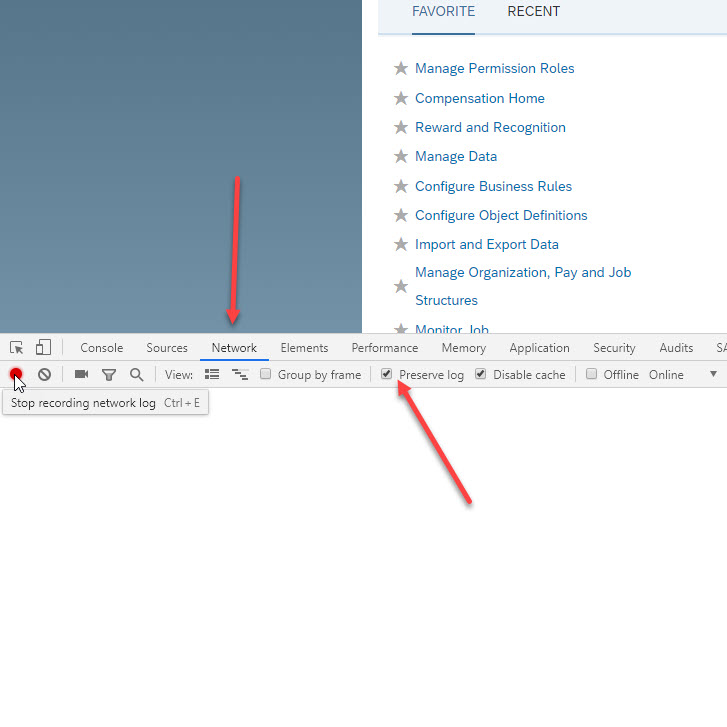The width and height of the screenshot is (727, 727).
Task: Open the Configure Object Definitions link
Action: tap(501, 215)
